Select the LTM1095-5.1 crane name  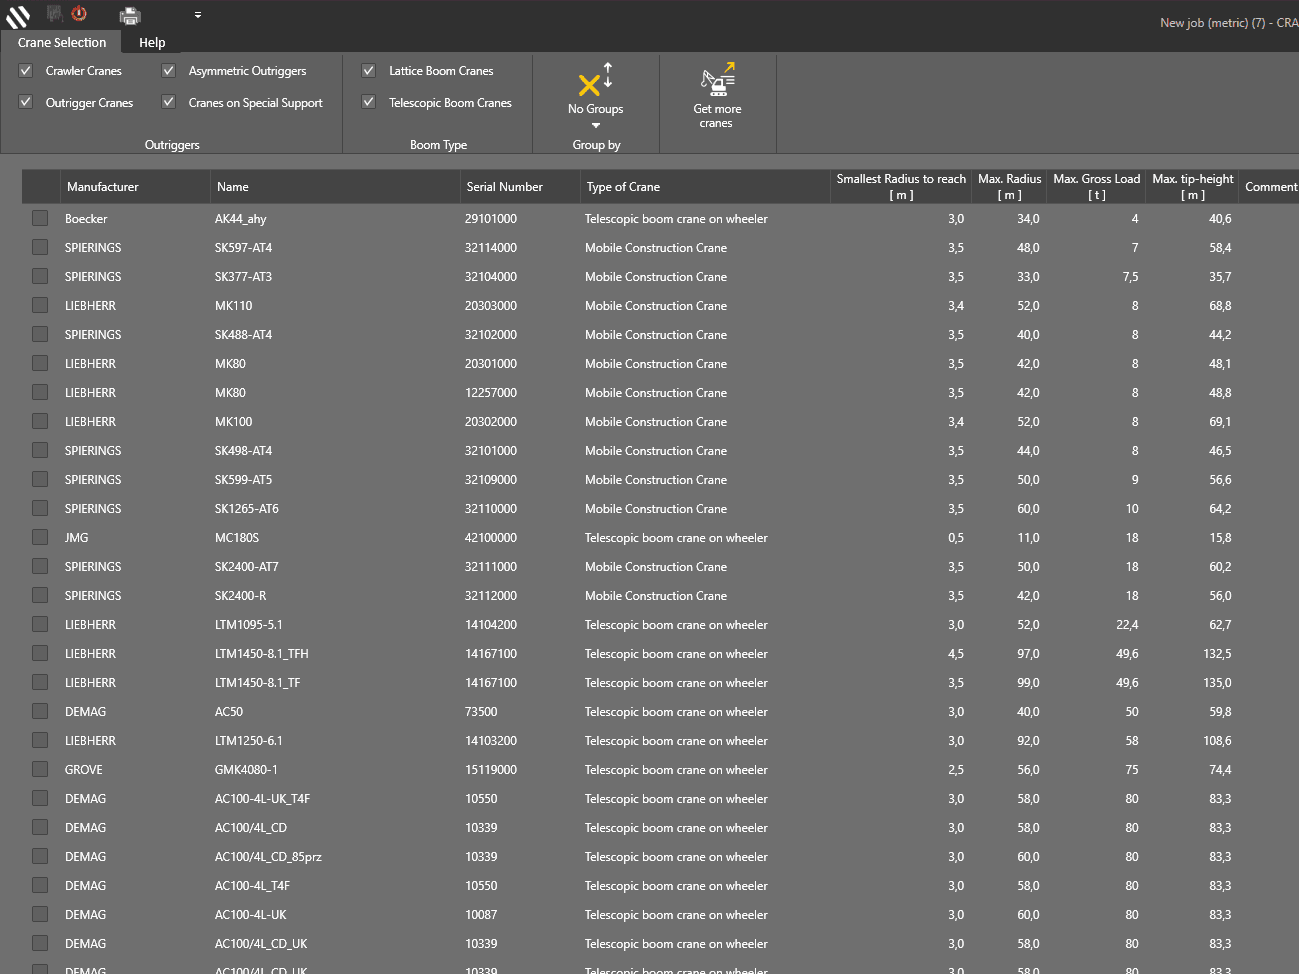248,625
